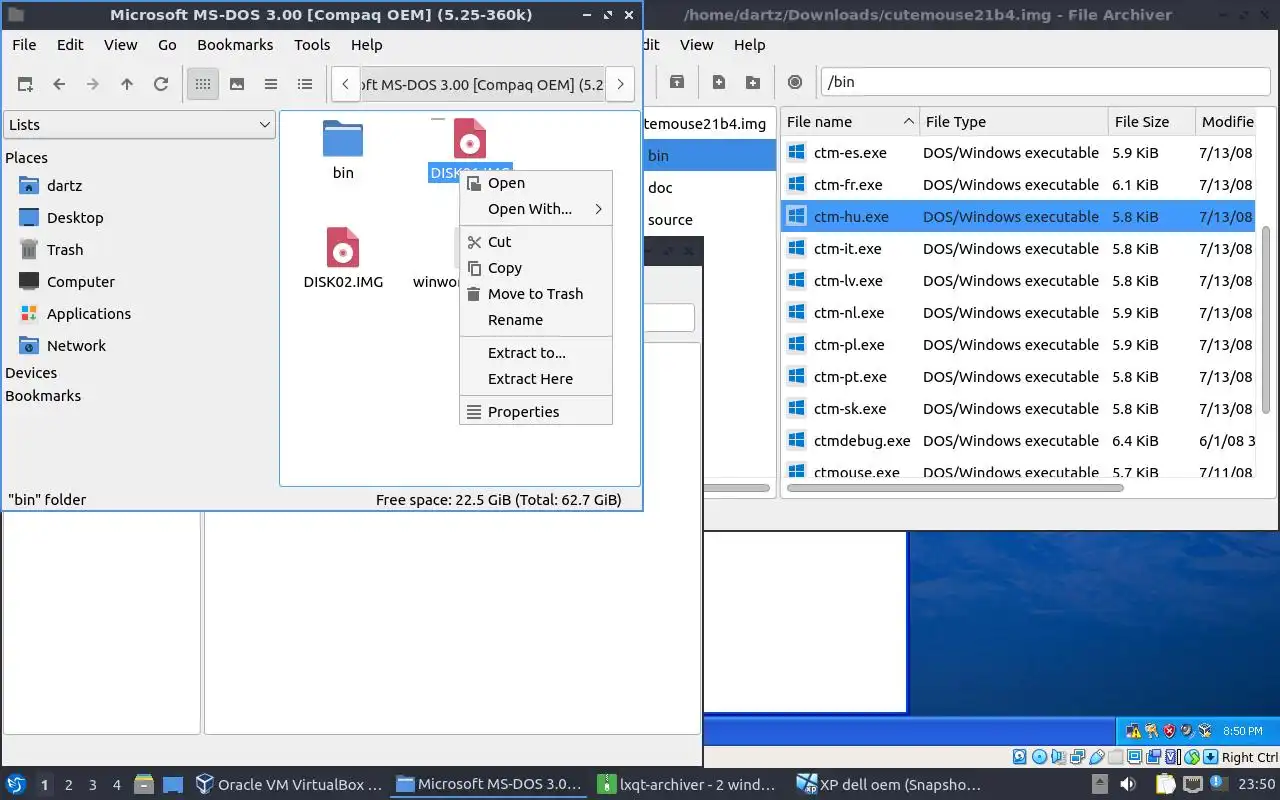
Task: Click the path bar folder button
Action: [x=483, y=84]
